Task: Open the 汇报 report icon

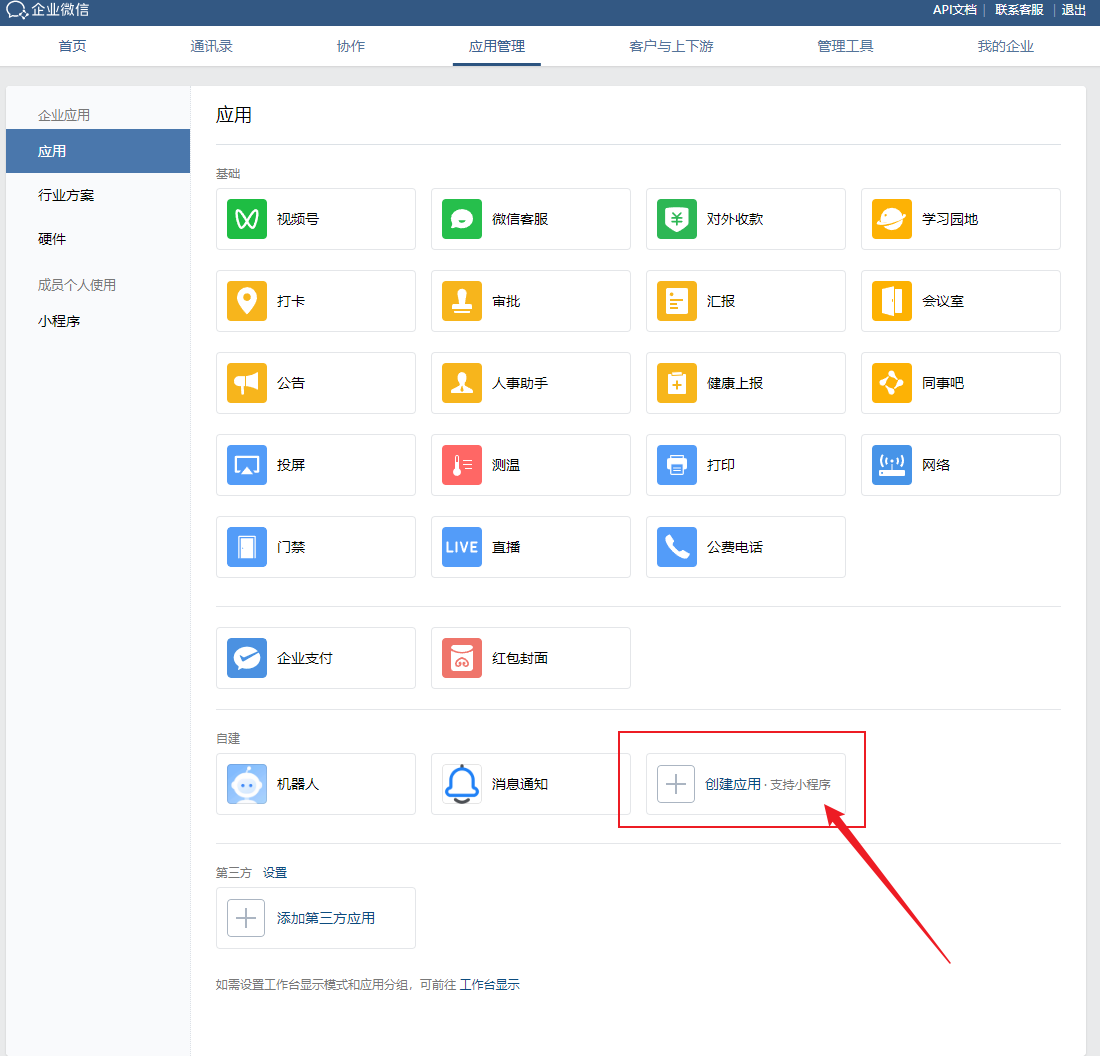Action: [x=676, y=301]
